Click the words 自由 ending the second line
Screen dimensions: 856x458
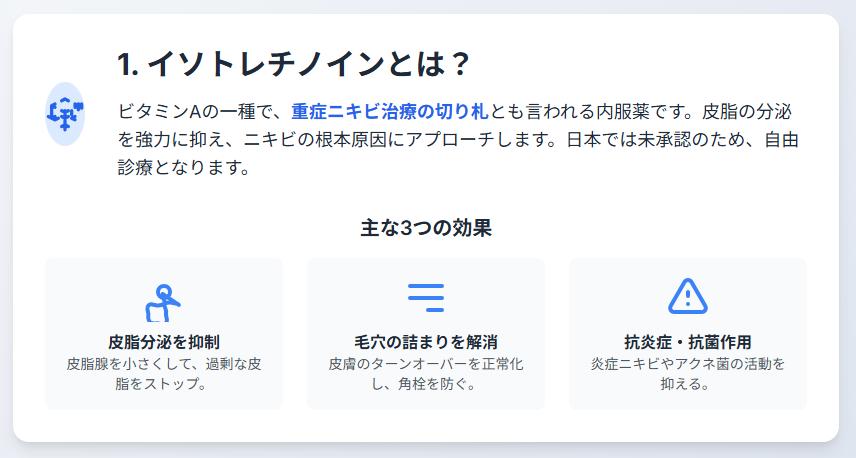click(782, 139)
